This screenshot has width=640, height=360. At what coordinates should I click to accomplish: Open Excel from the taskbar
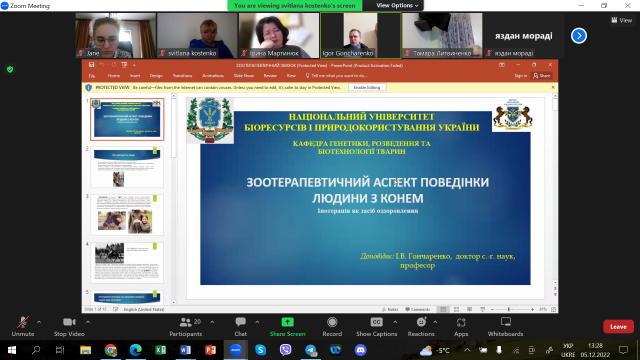(x=160, y=350)
